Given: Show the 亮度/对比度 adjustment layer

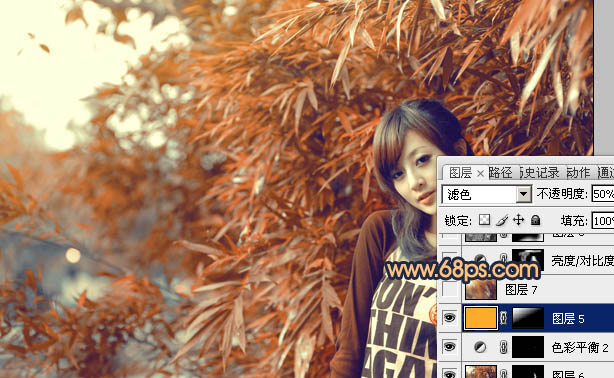Looking at the screenshot, I should (449, 259).
